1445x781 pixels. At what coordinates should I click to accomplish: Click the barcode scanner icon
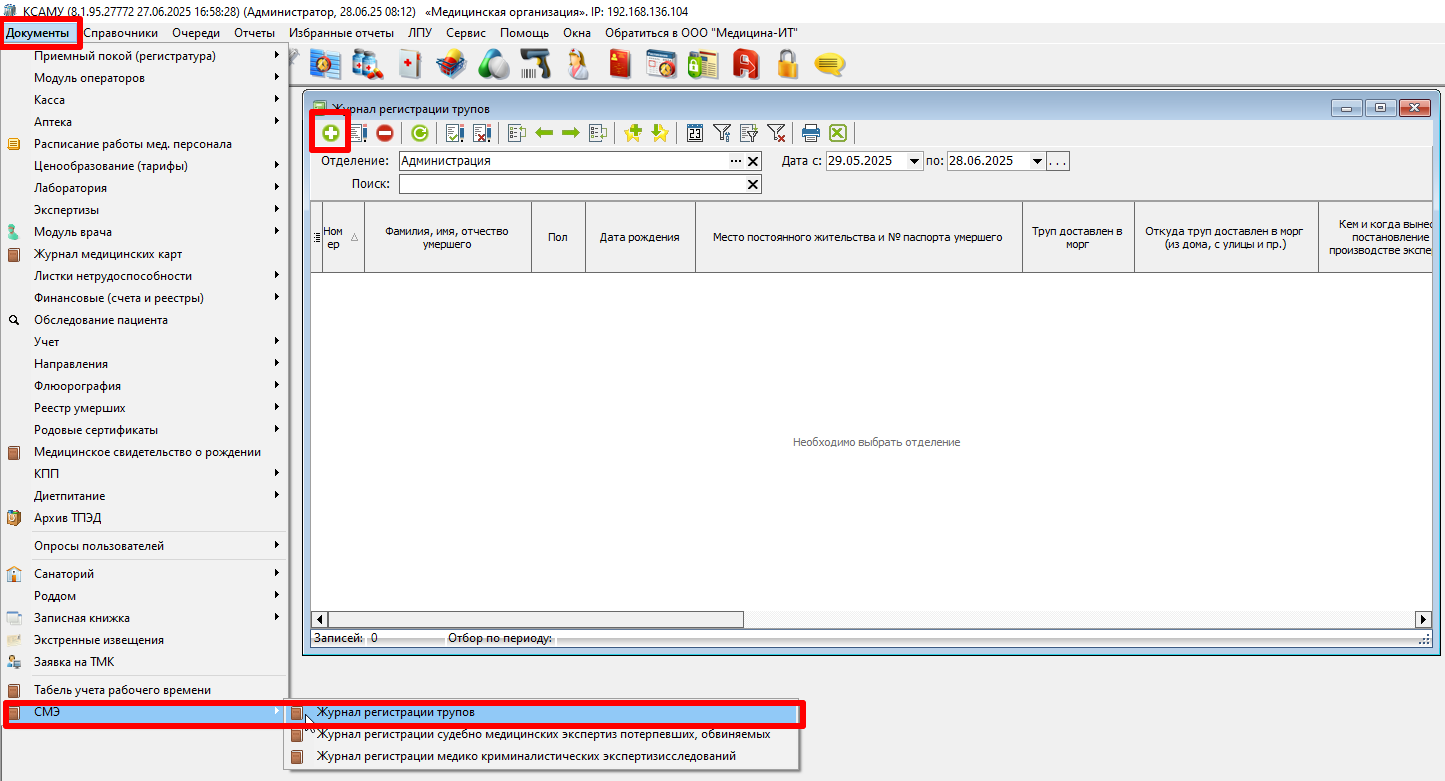point(535,65)
